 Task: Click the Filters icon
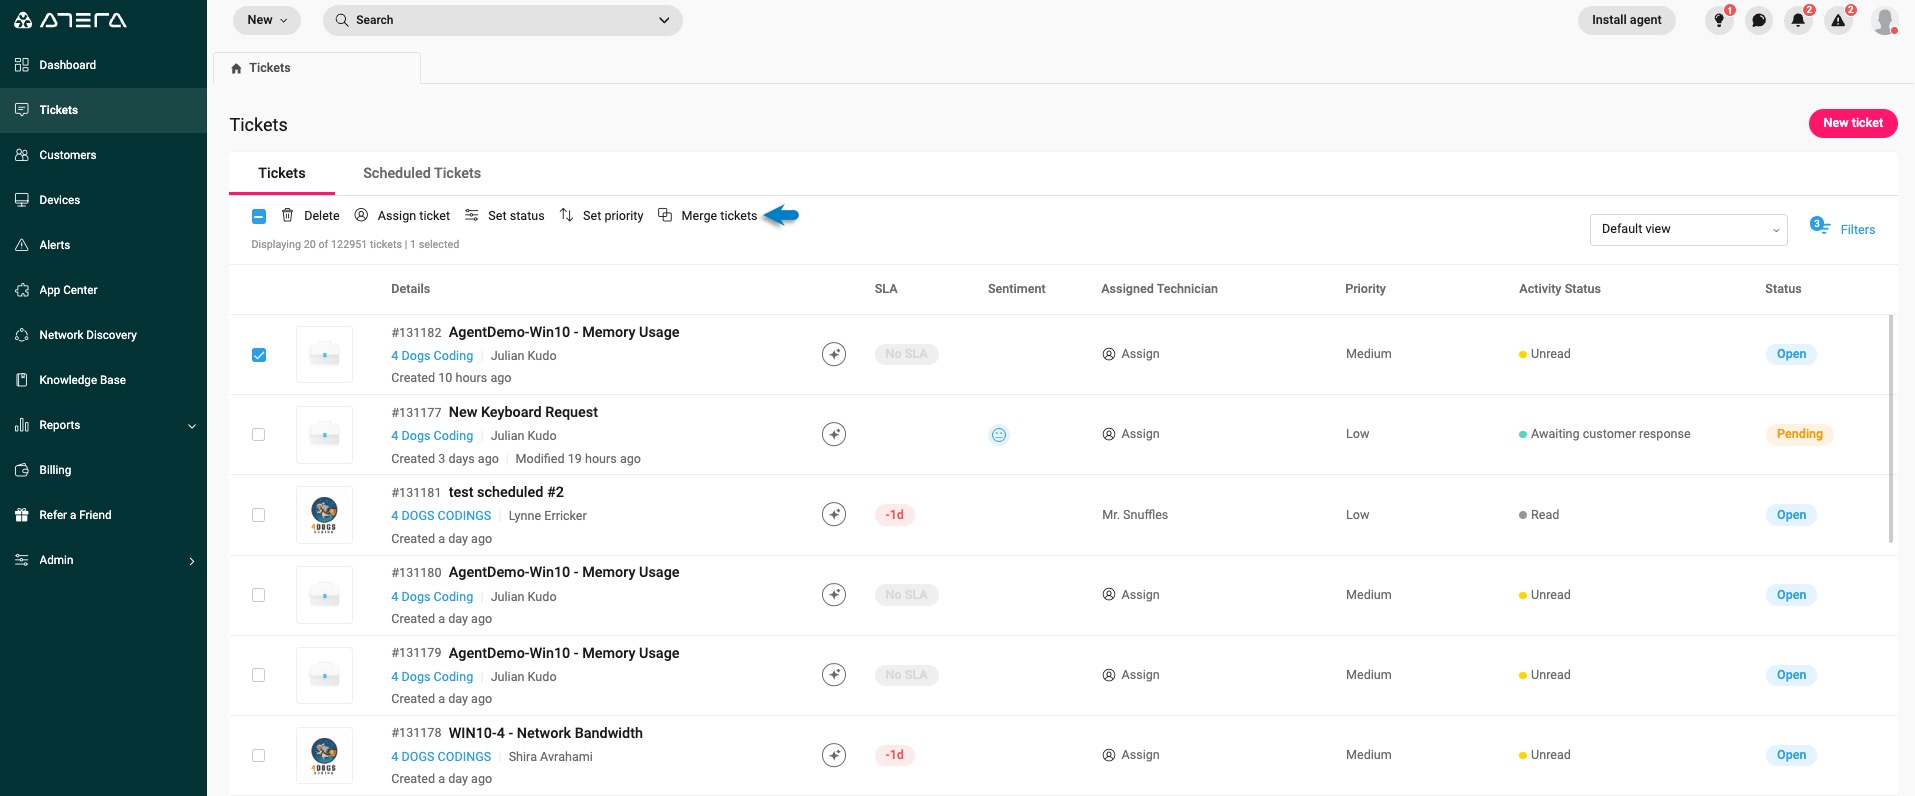coord(1820,225)
